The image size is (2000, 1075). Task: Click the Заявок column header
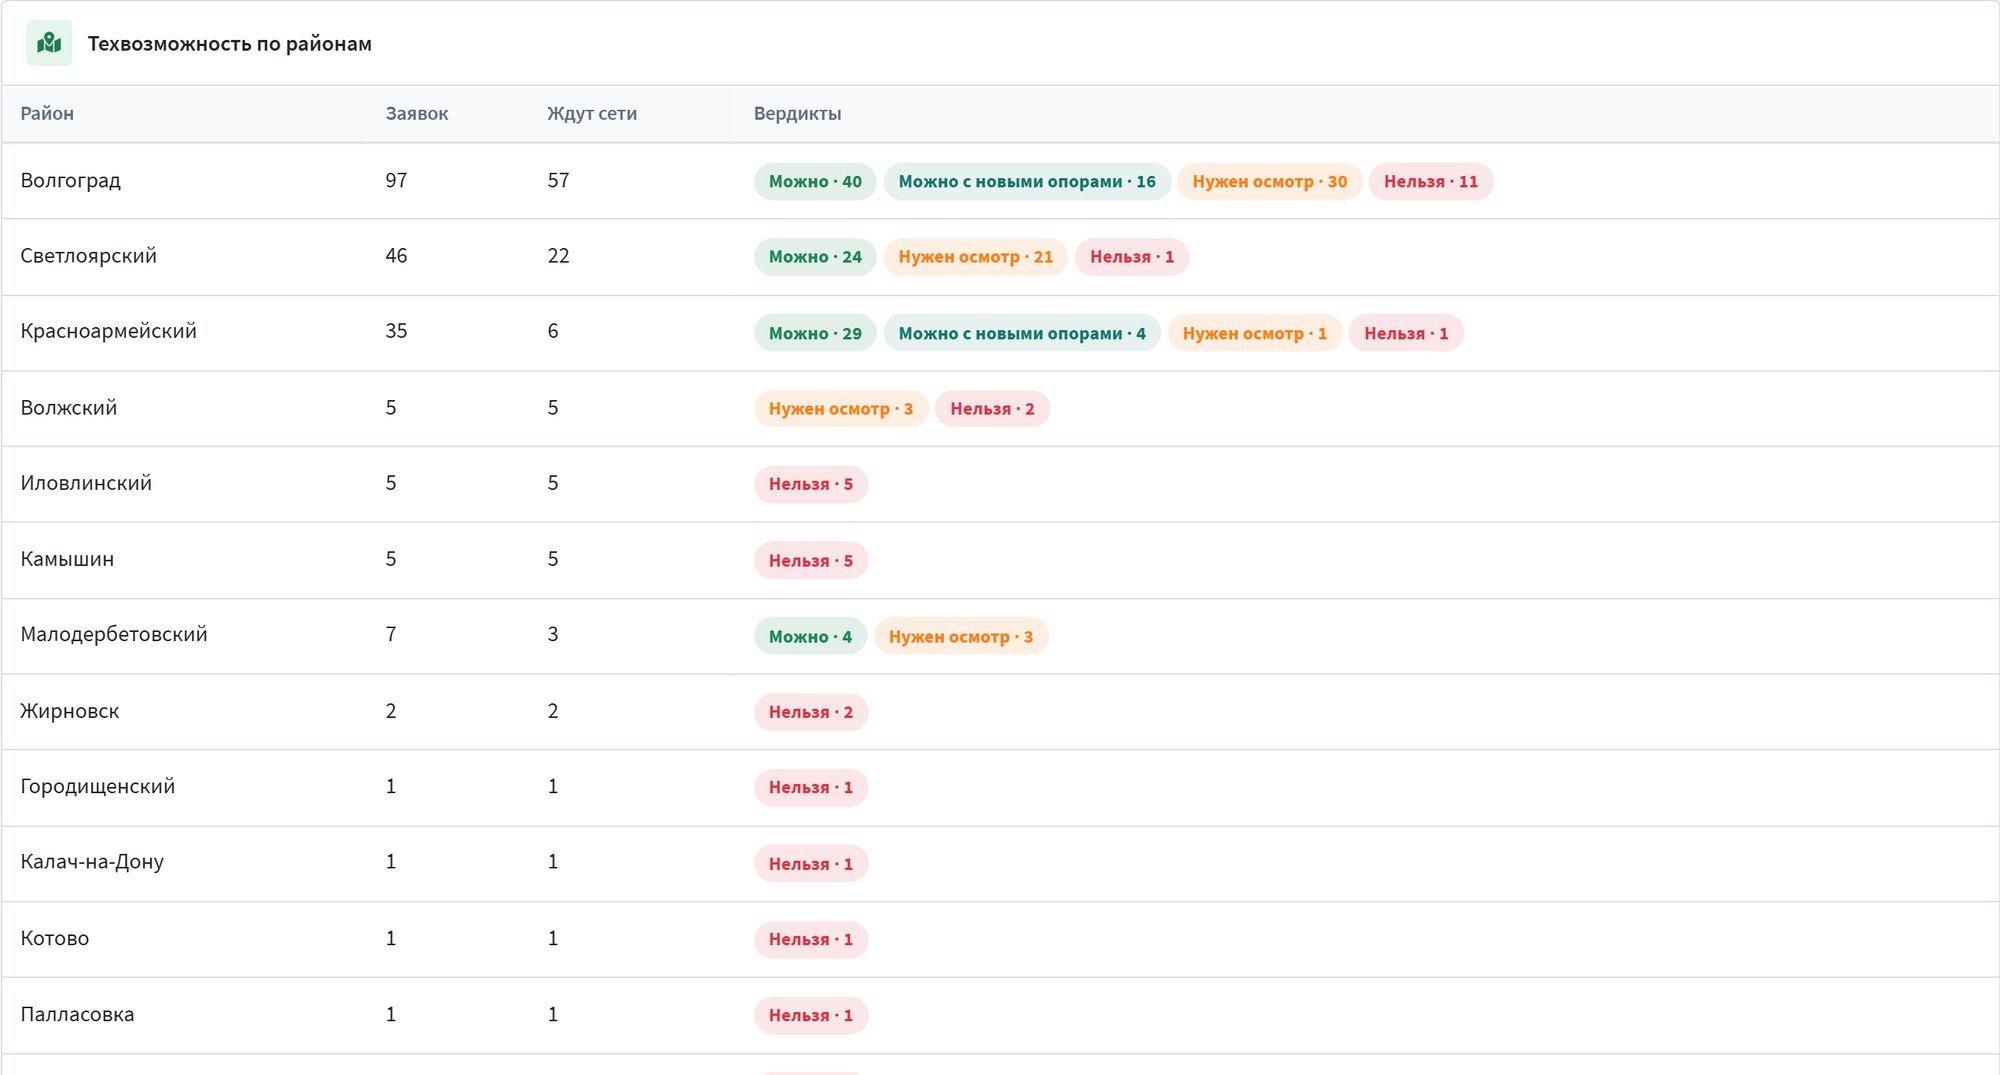coord(417,114)
